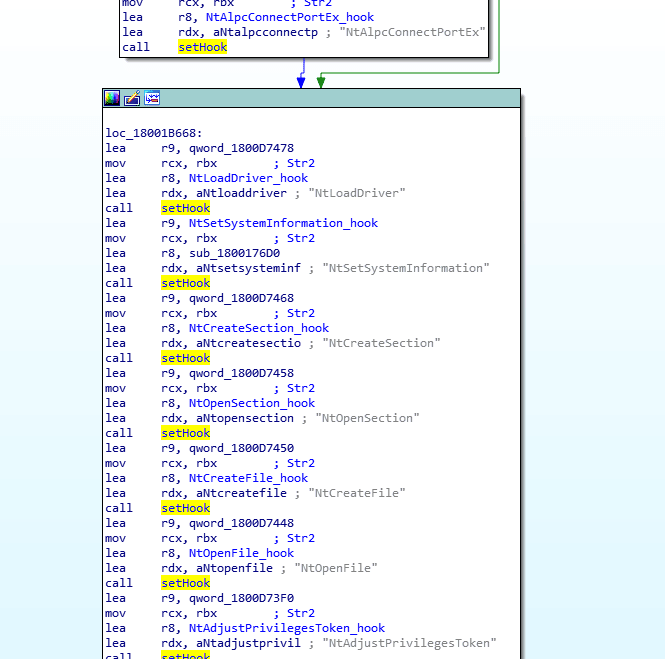Select setHook call below aNtloaddriver line
The width and height of the screenshot is (665, 659).
click(186, 208)
